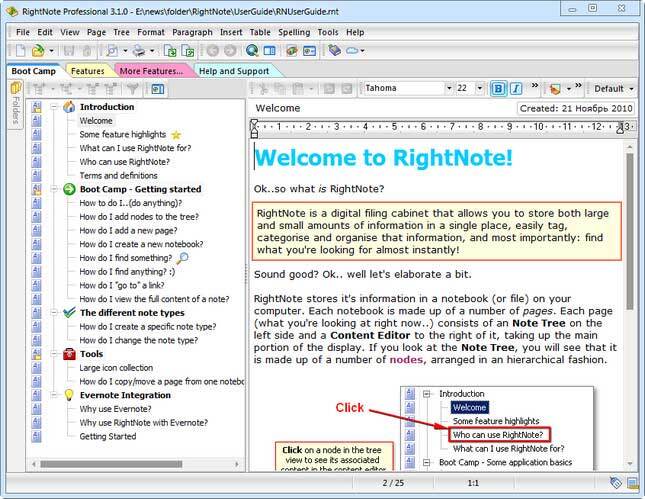
Task: Click the cloud sync icon
Action: [352, 51]
